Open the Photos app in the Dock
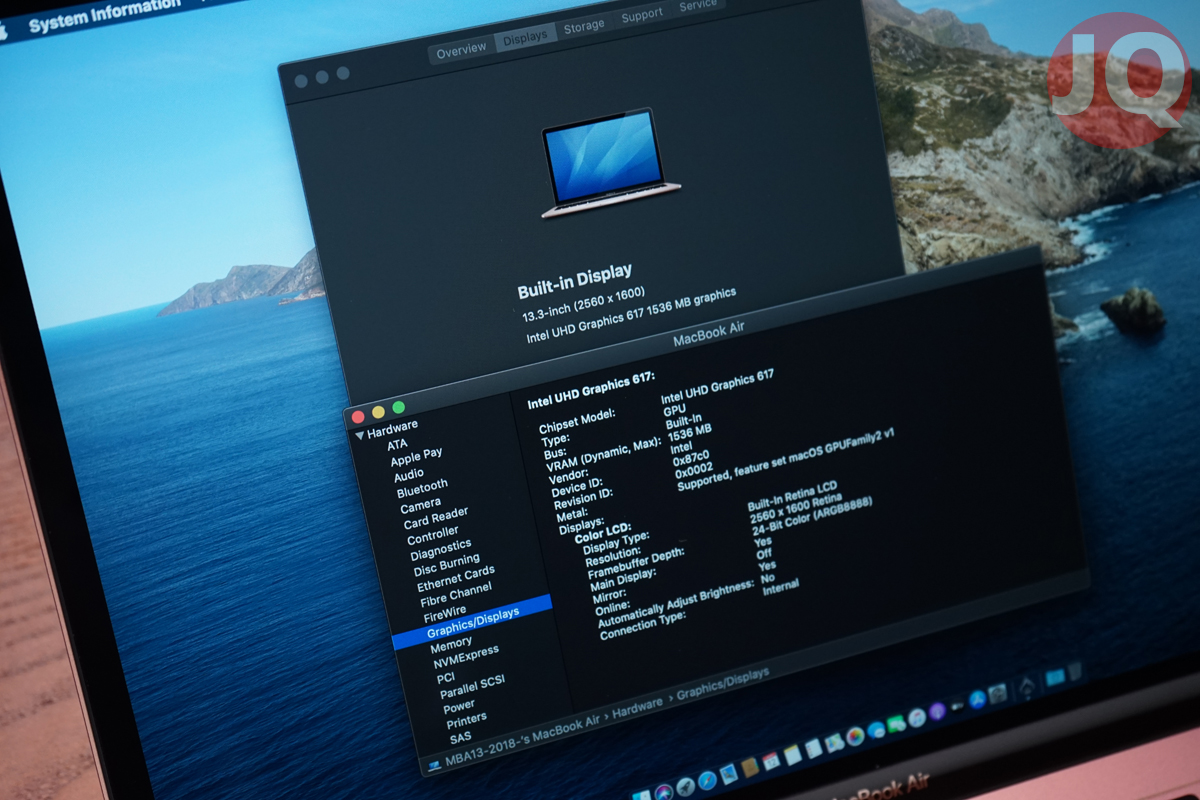This screenshot has height=800, width=1200. 855,736
